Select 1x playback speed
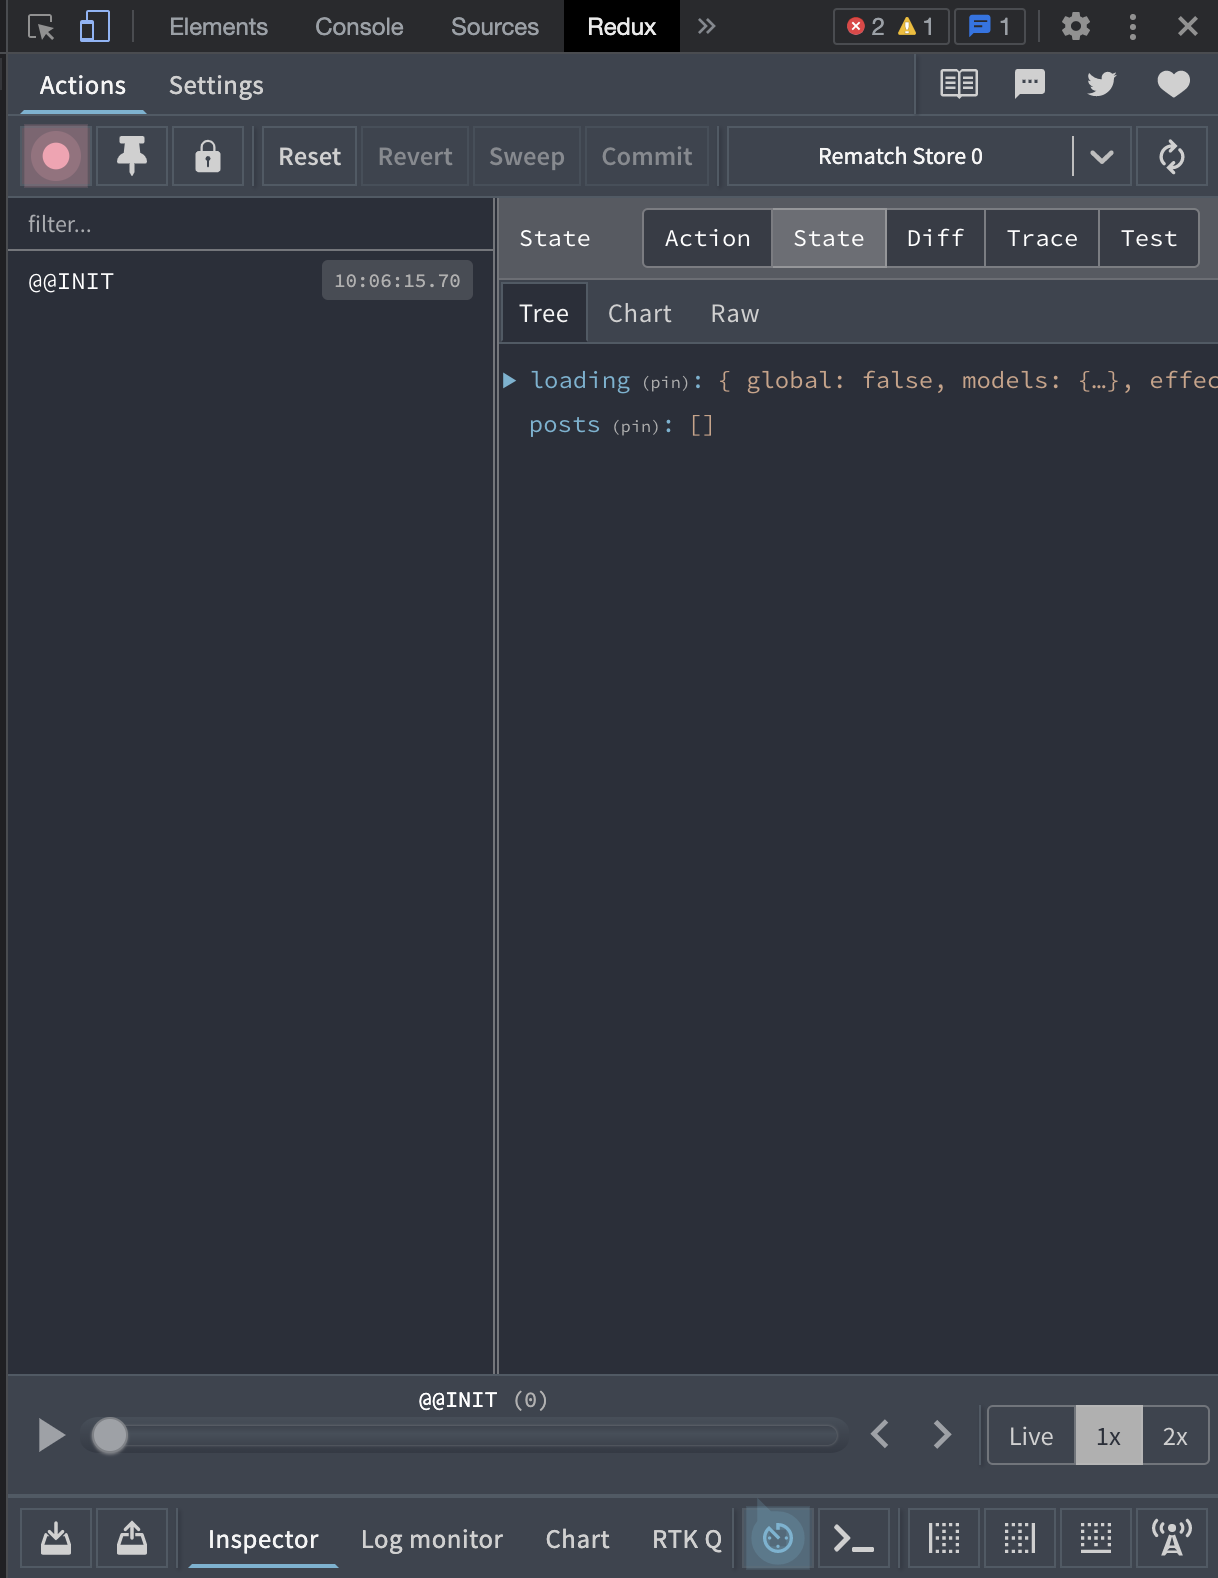Viewport: 1218px width, 1578px height. click(x=1108, y=1436)
